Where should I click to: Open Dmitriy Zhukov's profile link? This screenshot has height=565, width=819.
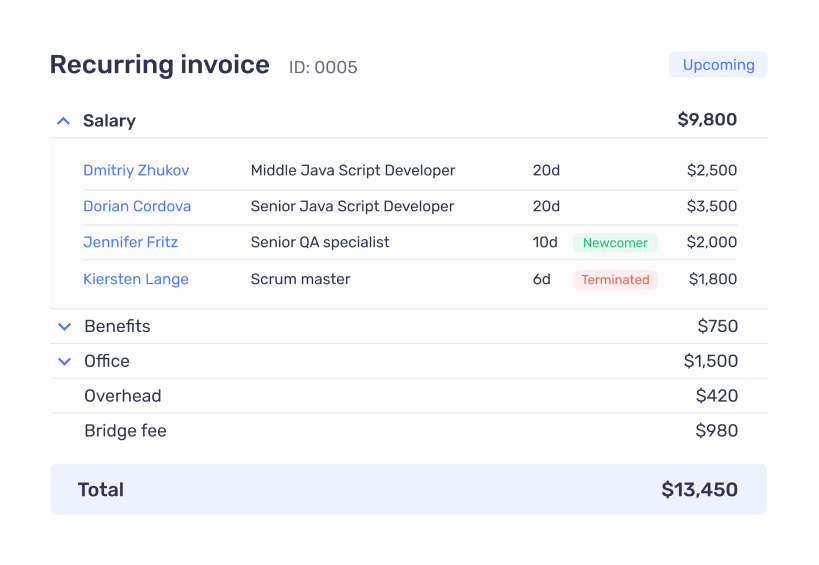pos(136,170)
